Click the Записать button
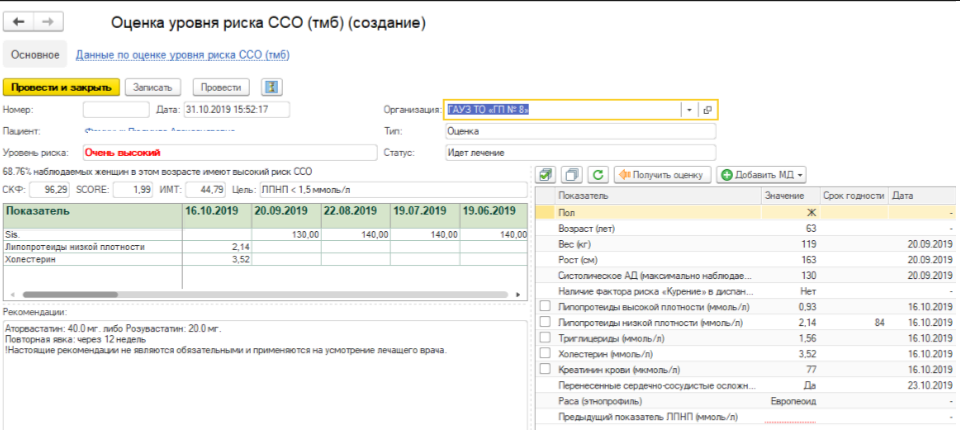The image size is (960, 430). pos(152,88)
